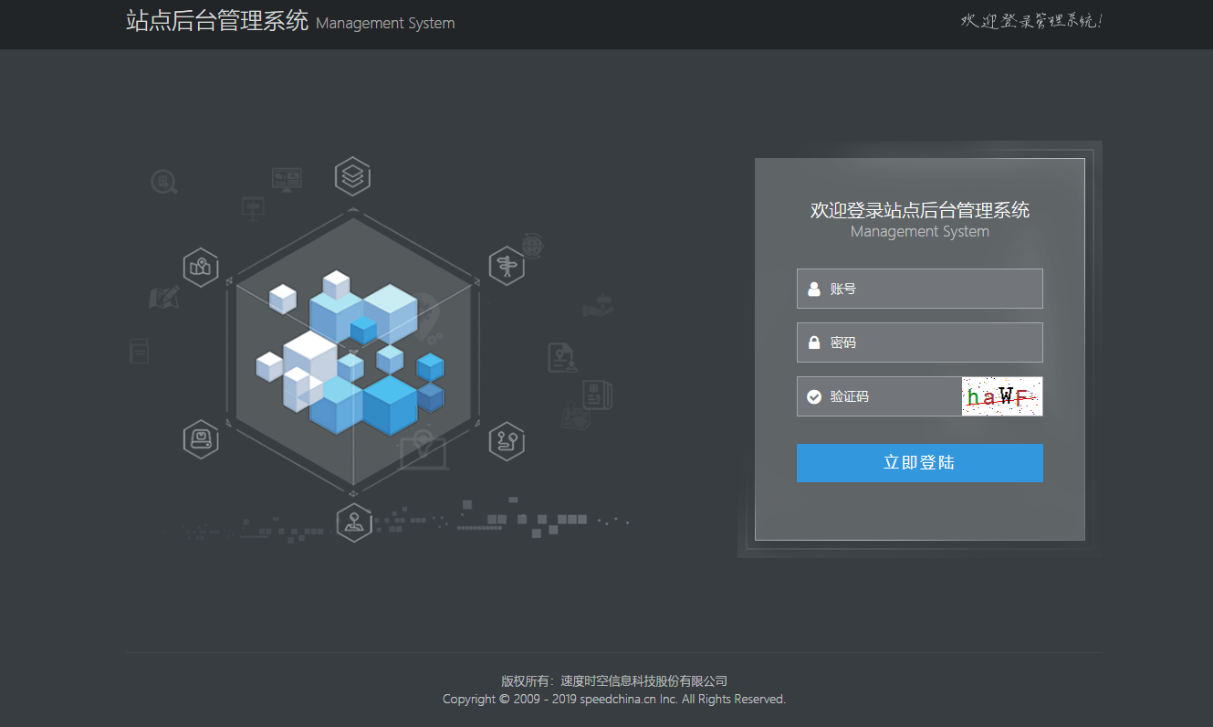Click the faint globe icon

pos(532,244)
